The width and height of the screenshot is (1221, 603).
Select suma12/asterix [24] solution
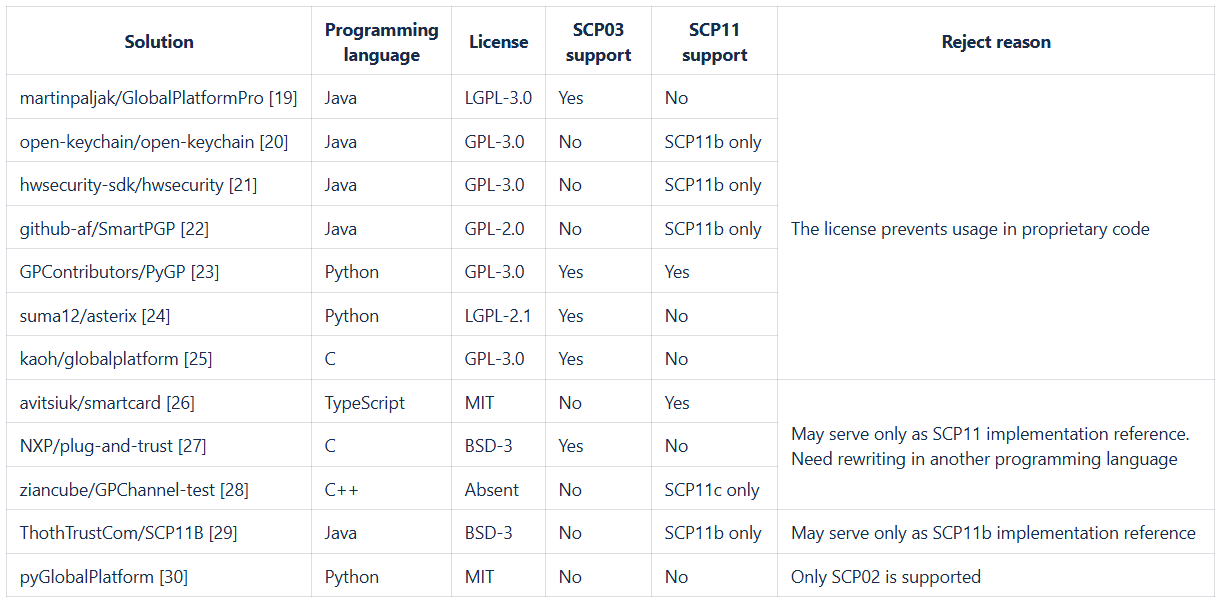coord(95,316)
